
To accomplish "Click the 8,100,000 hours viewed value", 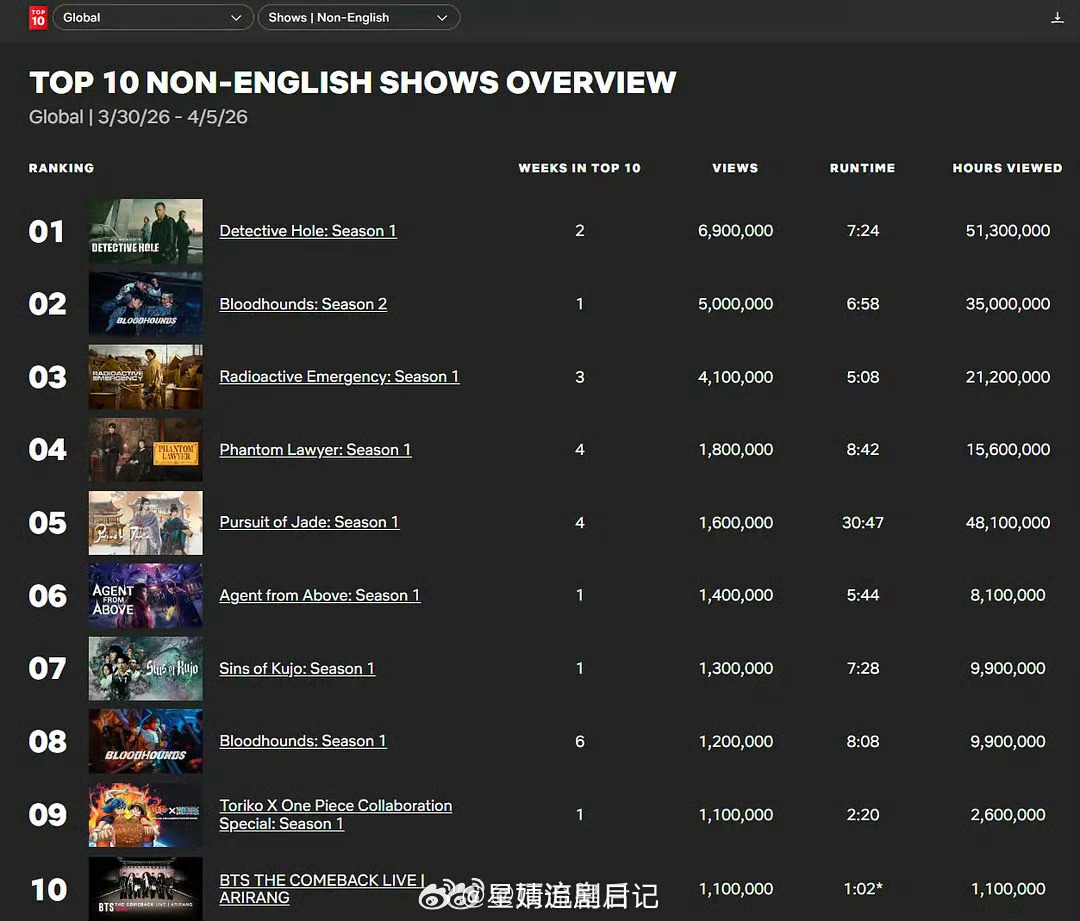I will [1008, 595].
